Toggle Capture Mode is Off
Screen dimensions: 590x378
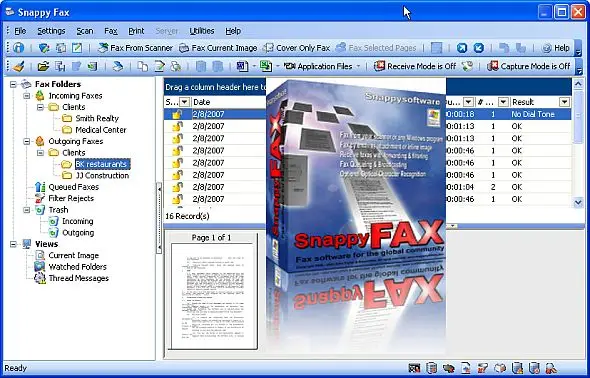point(528,67)
